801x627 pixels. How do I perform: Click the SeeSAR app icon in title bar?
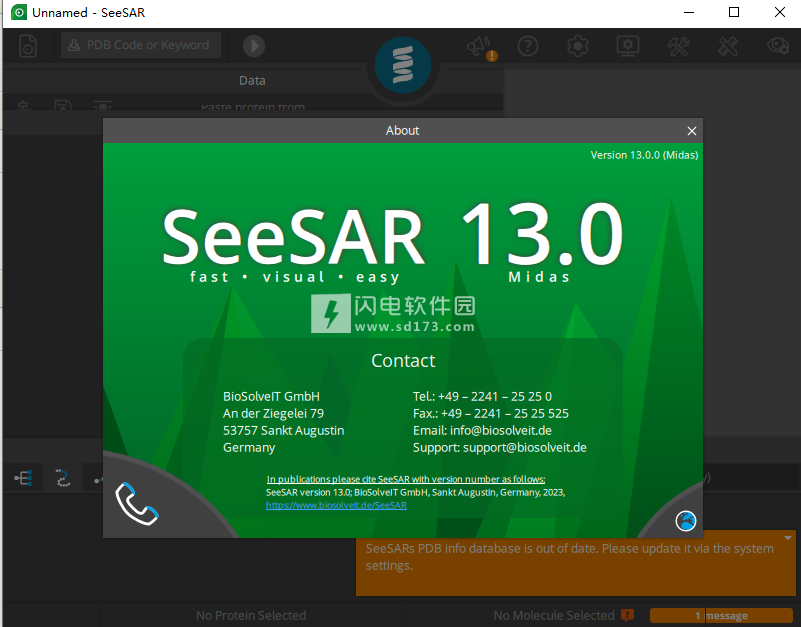(19, 12)
